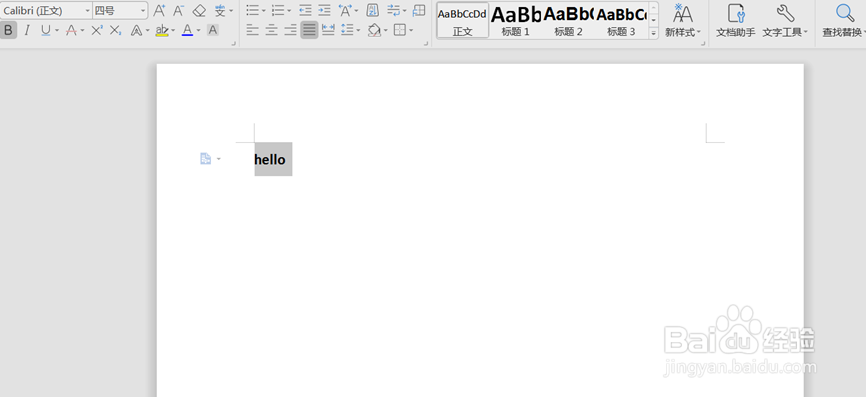Click the selected hello text
Screen dimensions: 866x397
(x=270, y=160)
